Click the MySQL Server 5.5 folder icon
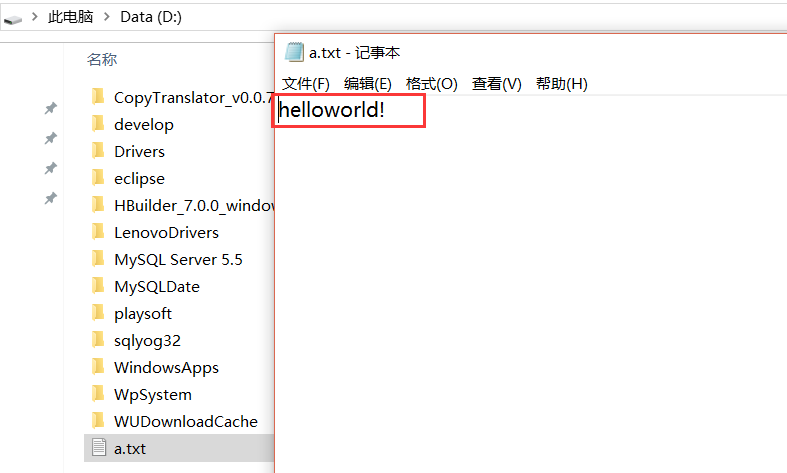 tap(98, 259)
